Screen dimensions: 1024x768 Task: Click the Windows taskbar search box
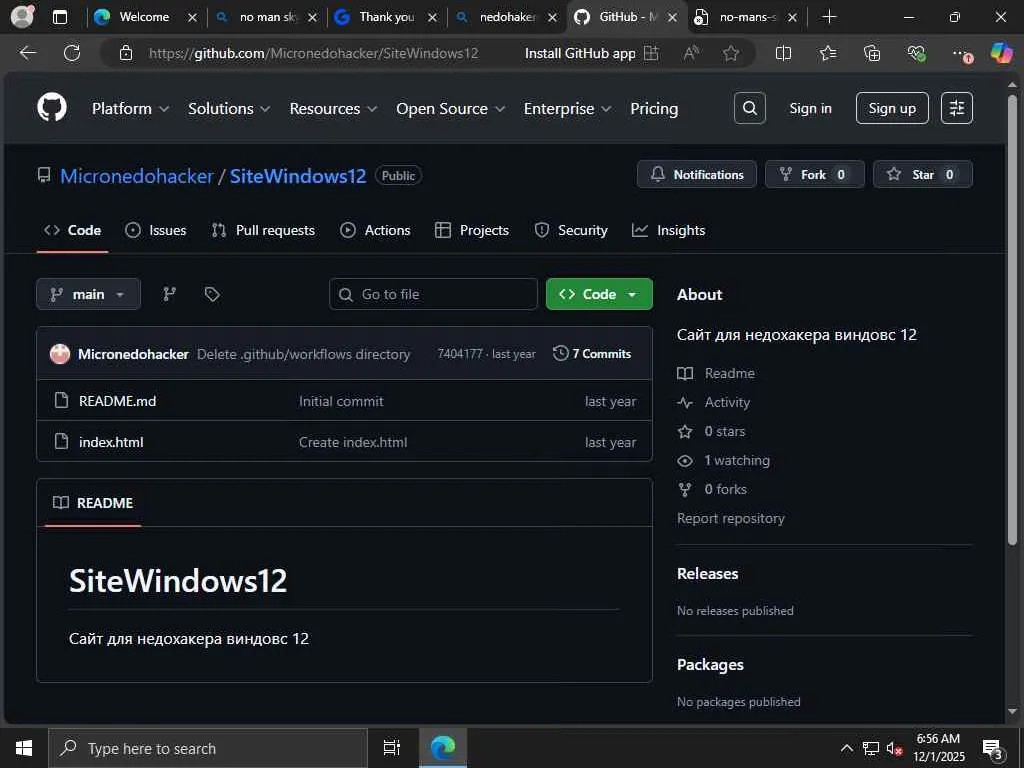pos(208,748)
